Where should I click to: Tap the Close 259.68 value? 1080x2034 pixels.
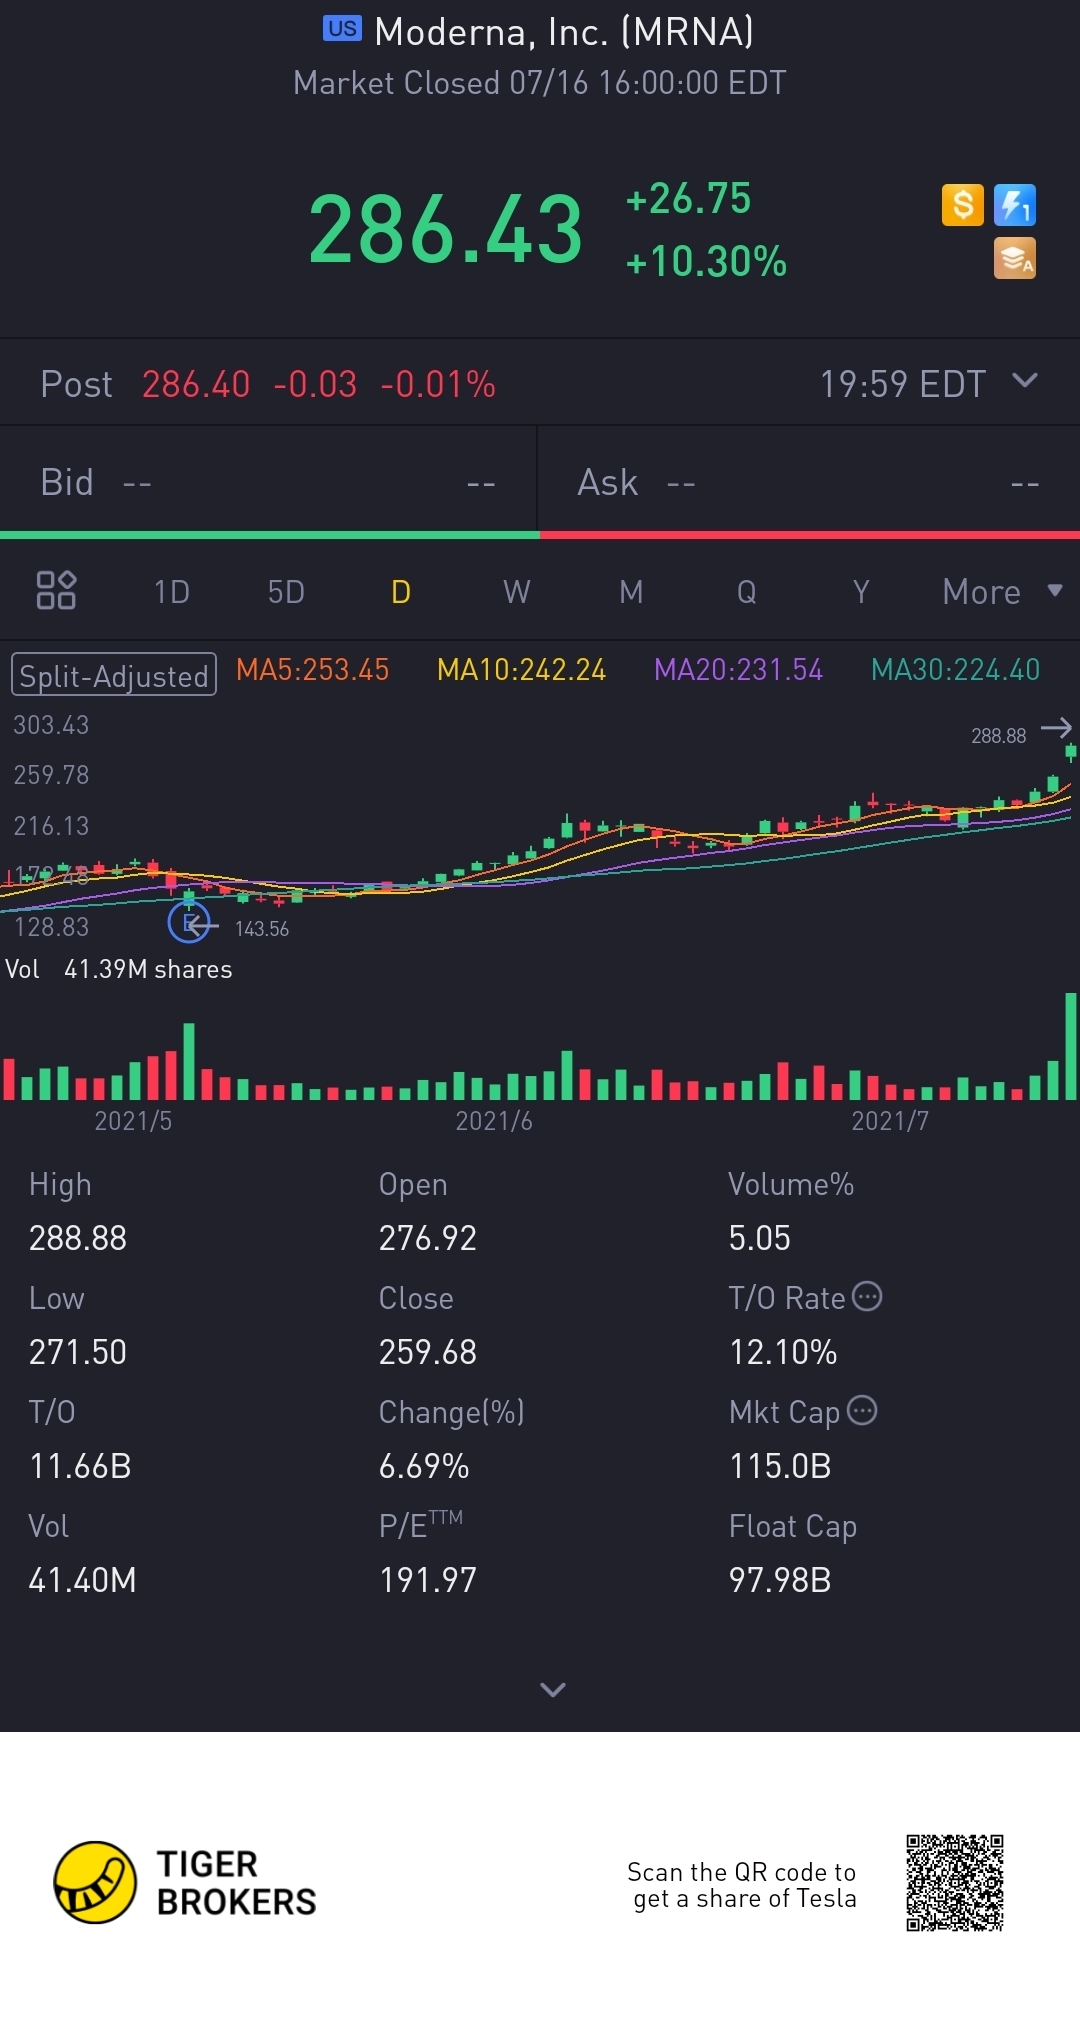[428, 1352]
